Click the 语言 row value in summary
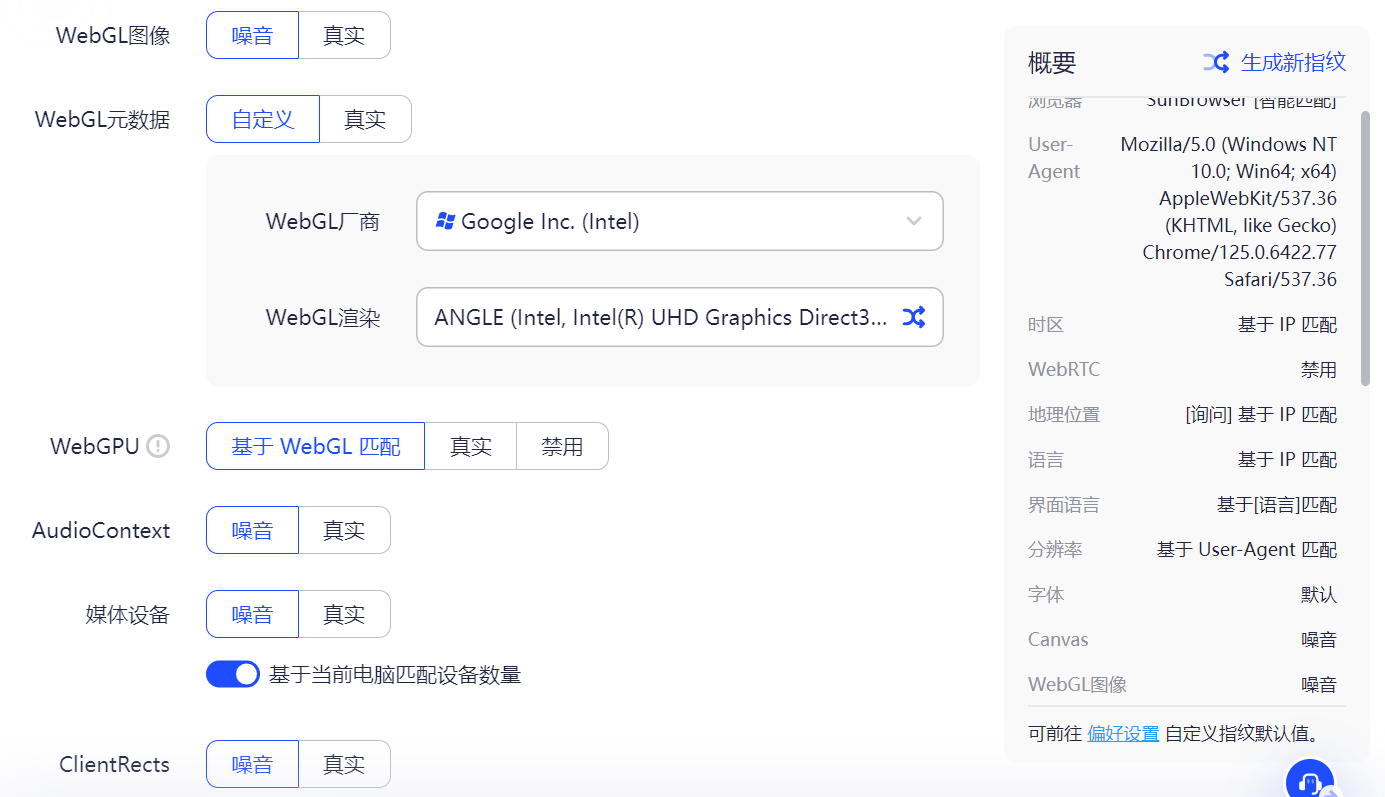Image resolution: width=1385 pixels, height=797 pixels. coord(1287,460)
